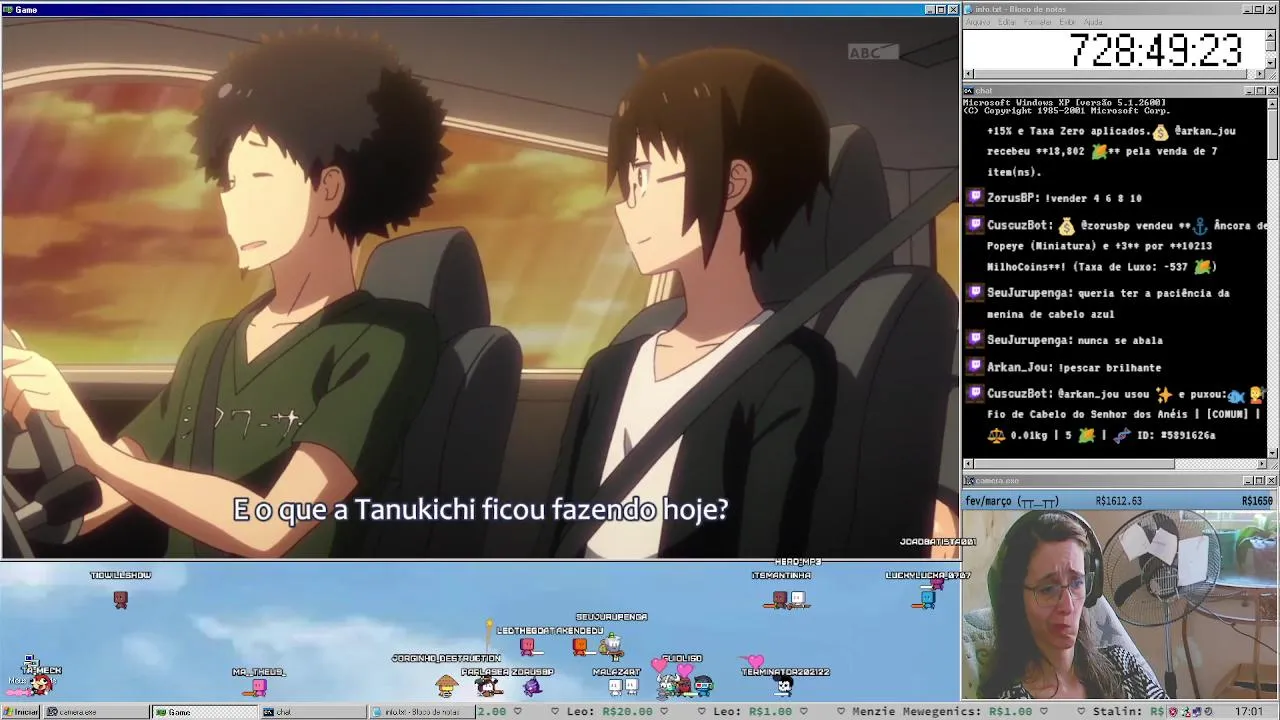
Task: Click the 'Menzie Mewegenics' donation ticker entry
Action: (x=942, y=712)
